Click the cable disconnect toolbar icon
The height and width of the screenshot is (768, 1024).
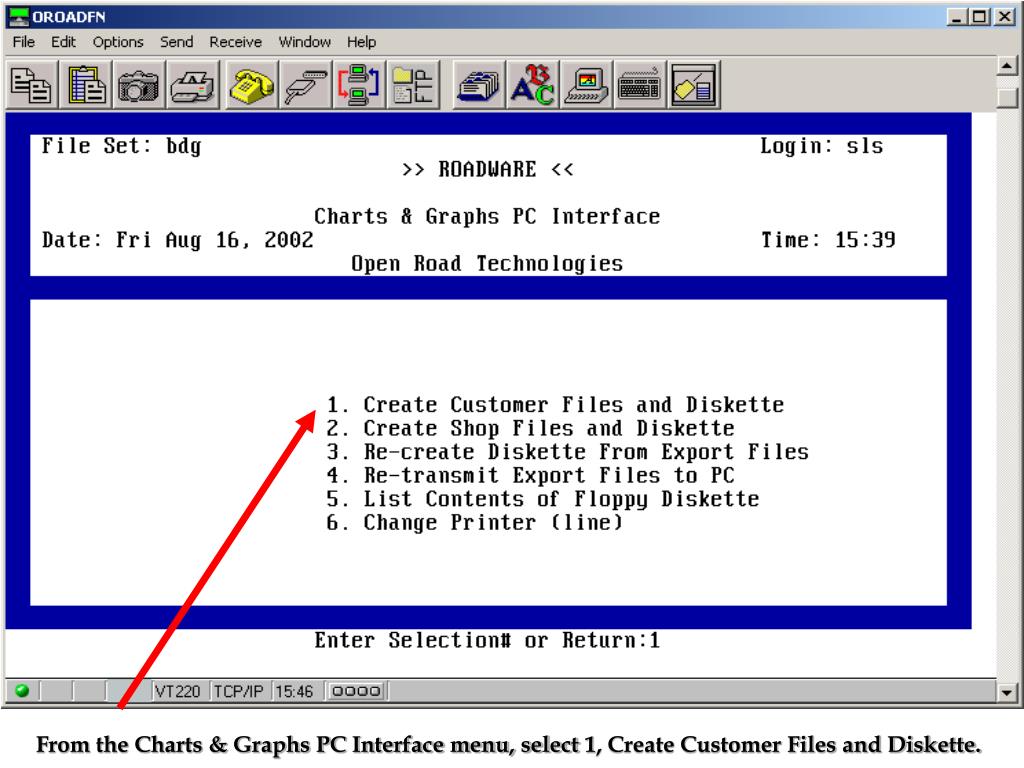[305, 85]
